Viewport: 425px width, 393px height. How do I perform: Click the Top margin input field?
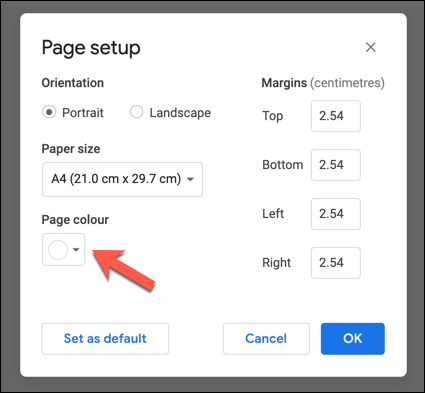[336, 116]
